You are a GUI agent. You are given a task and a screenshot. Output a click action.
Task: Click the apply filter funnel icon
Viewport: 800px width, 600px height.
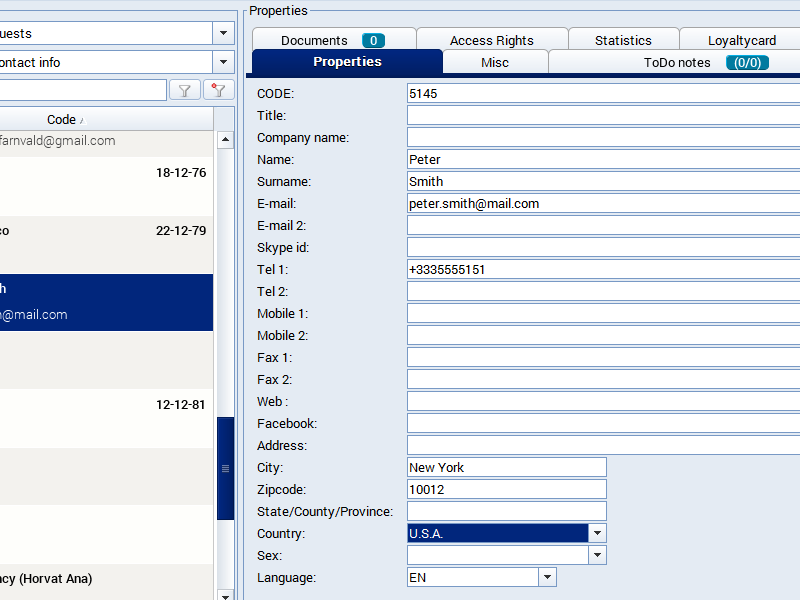[x=185, y=90]
